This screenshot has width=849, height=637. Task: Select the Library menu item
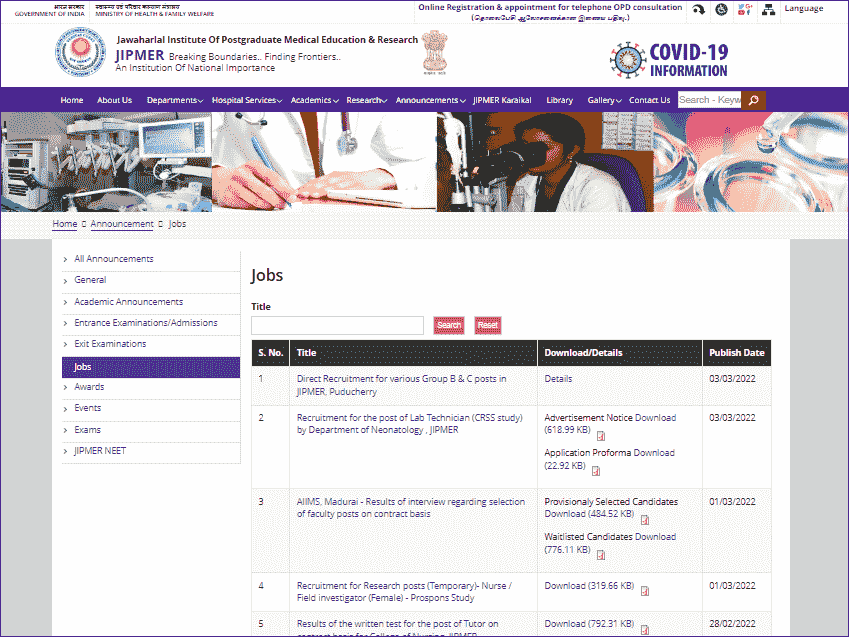point(559,99)
